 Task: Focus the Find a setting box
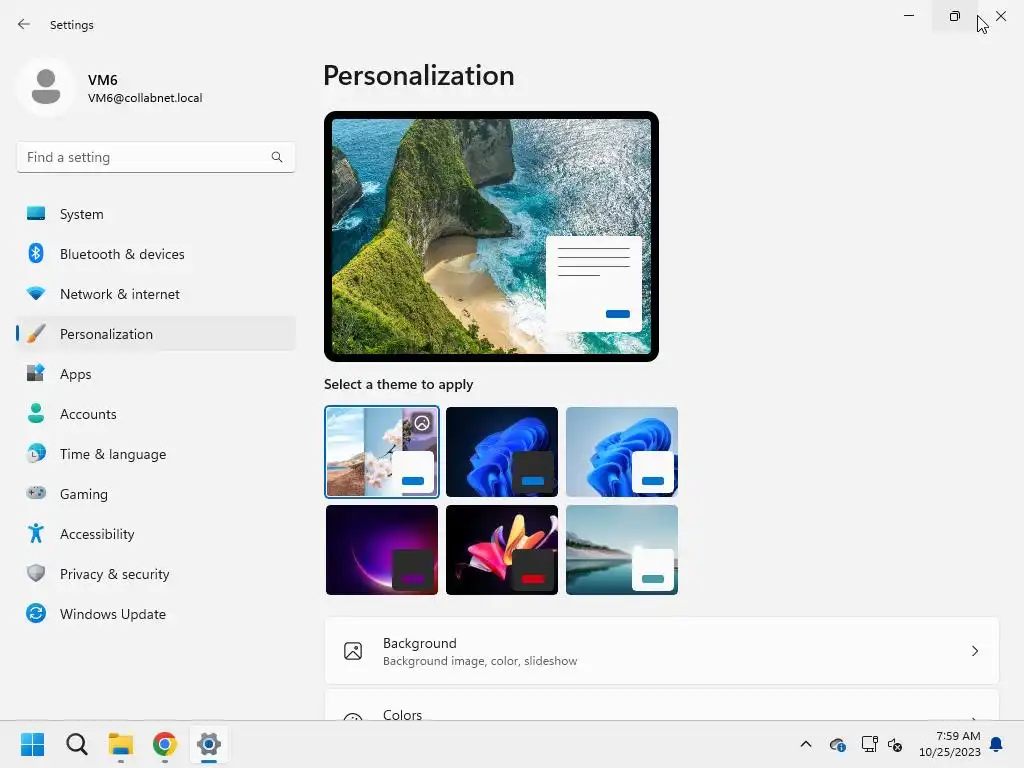[x=156, y=157]
